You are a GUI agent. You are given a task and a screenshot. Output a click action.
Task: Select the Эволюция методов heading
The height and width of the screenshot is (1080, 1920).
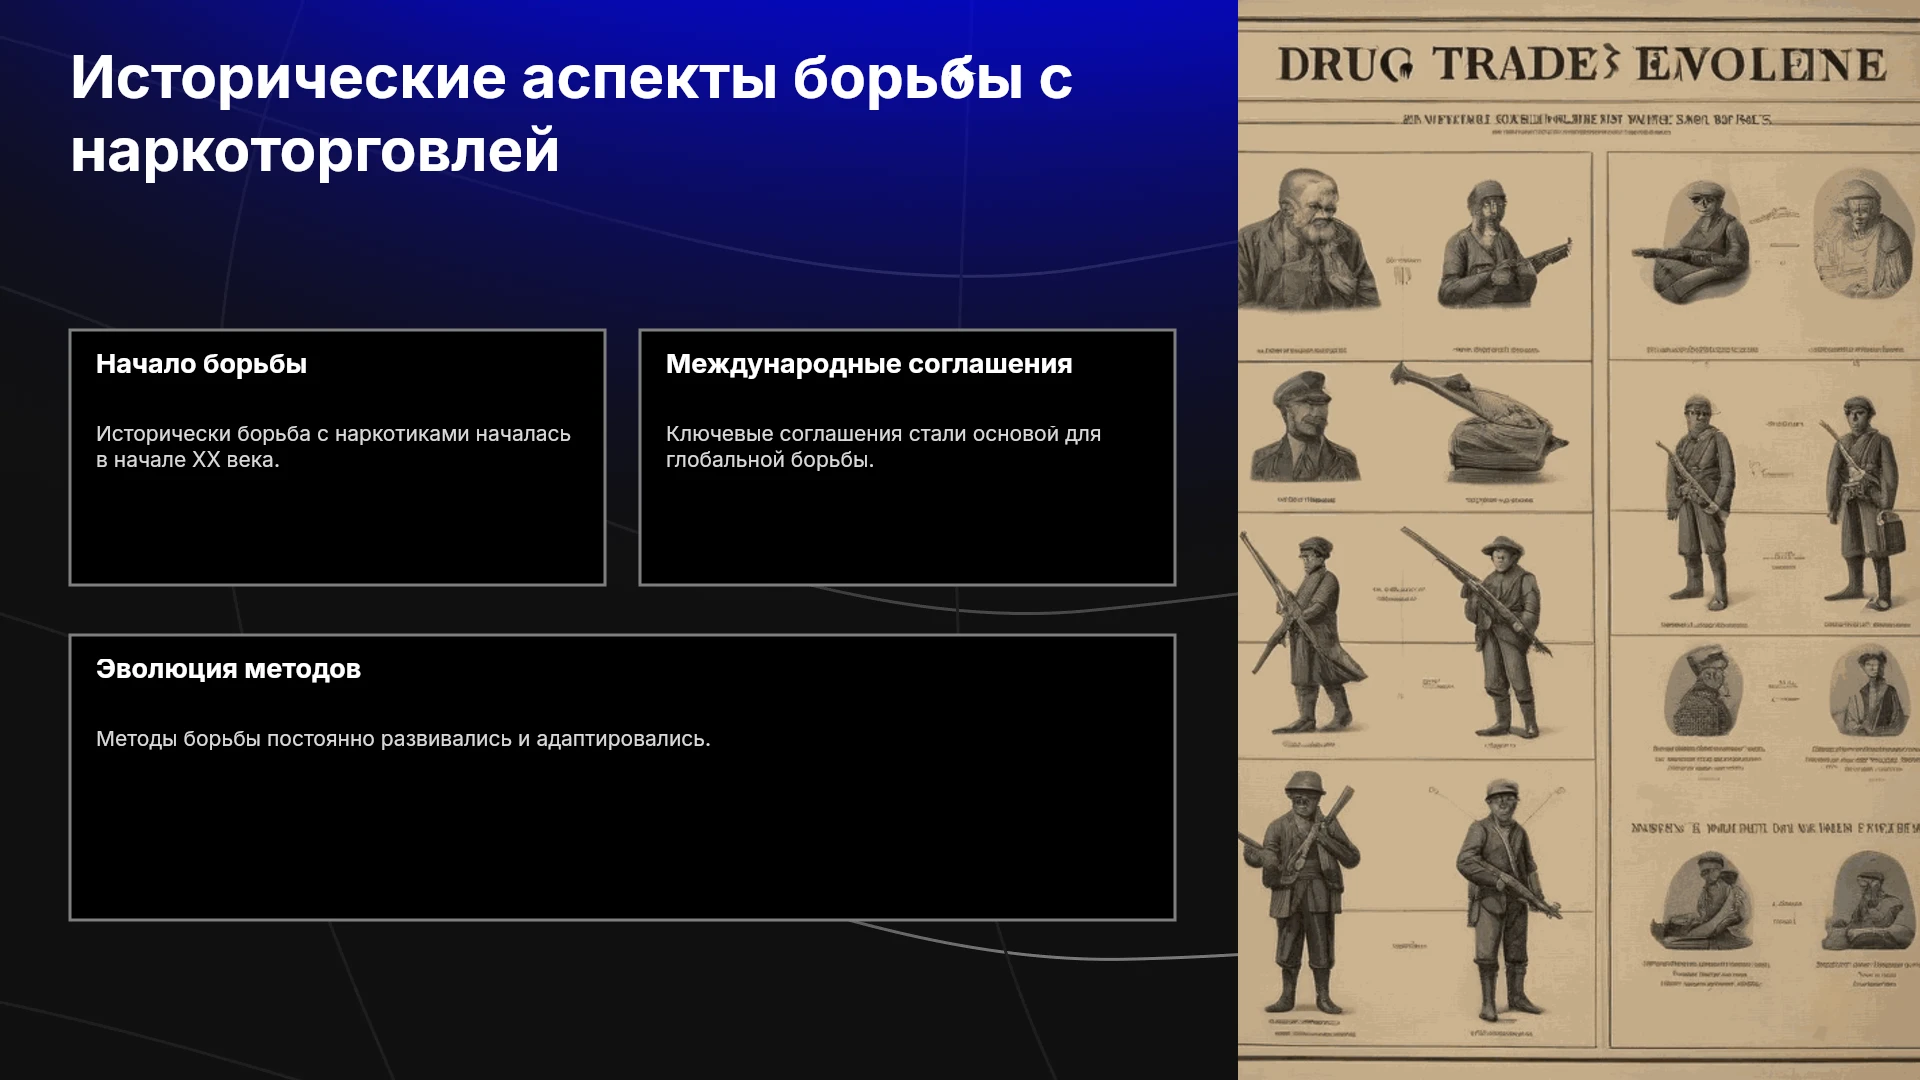click(x=228, y=669)
